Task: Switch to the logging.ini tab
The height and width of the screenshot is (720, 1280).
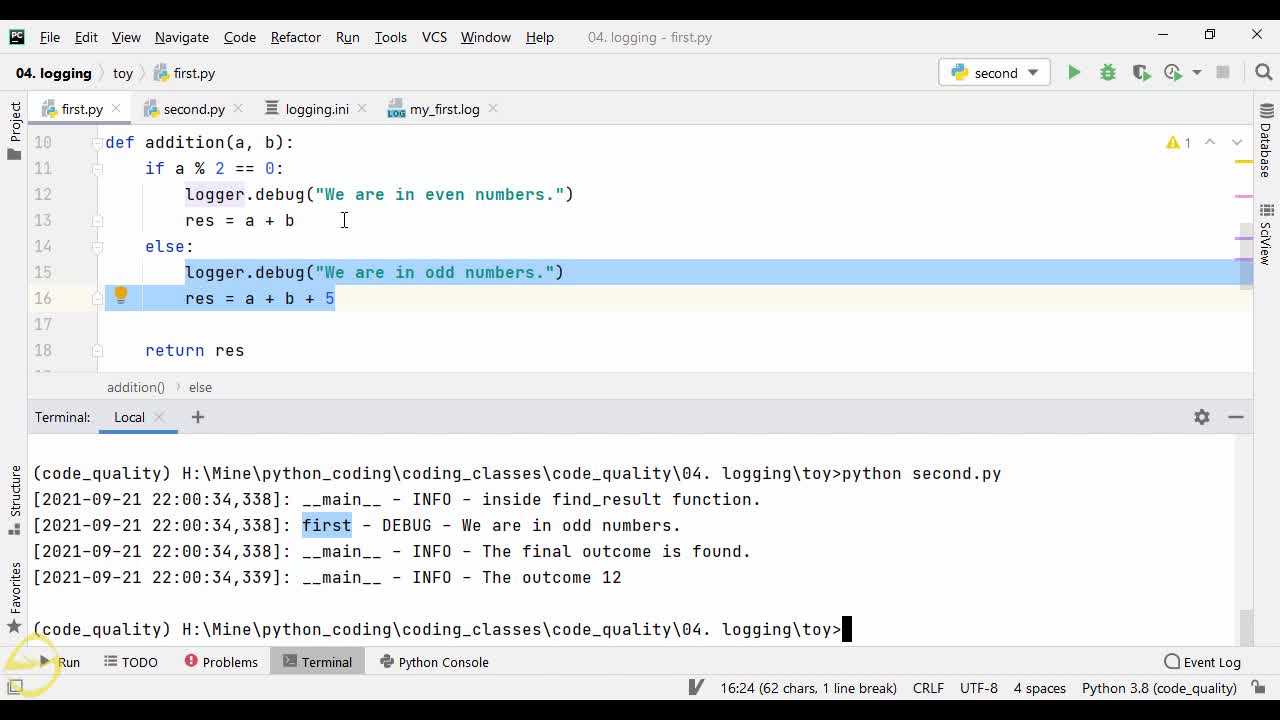Action: (x=316, y=109)
